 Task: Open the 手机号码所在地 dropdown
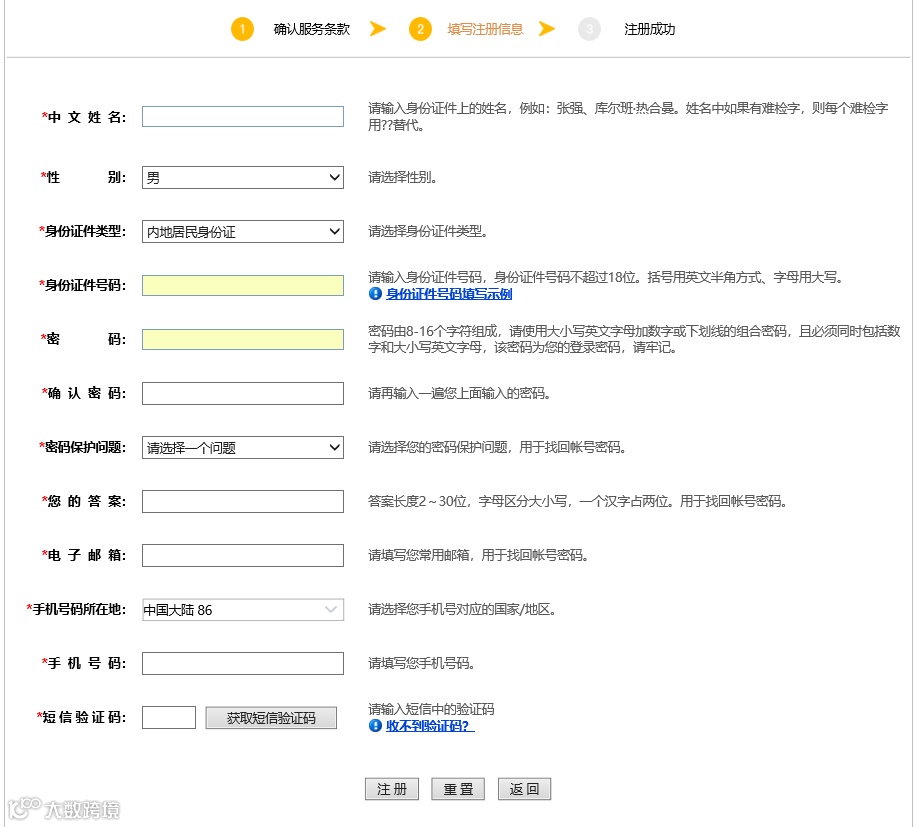243,609
